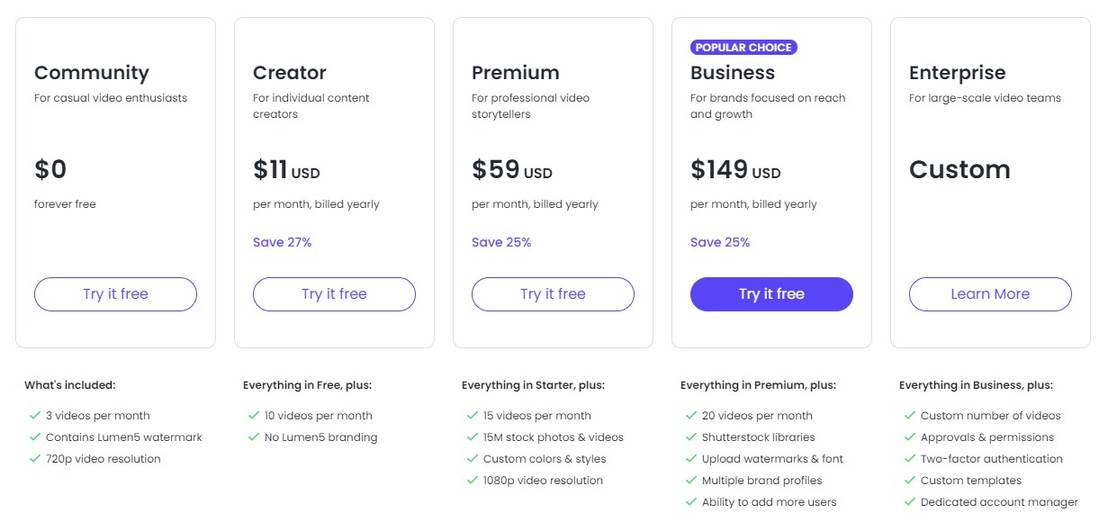The width and height of the screenshot is (1108, 531).
Task: Open Learn More for the Enterprise plan
Action: pyautogui.click(x=990, y=294)
